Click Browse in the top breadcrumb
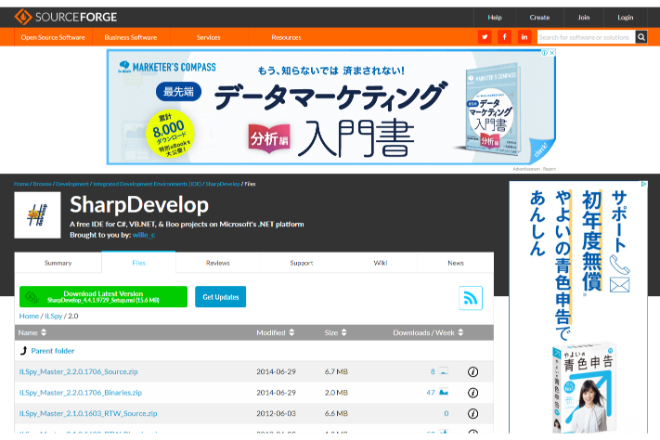The image size is (660, 440). [42, 184]
